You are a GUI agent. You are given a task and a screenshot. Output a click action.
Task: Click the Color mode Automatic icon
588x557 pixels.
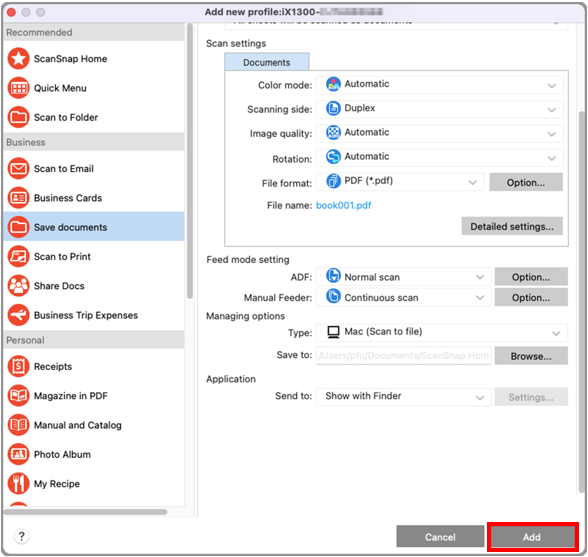click(x=333, y=84)
